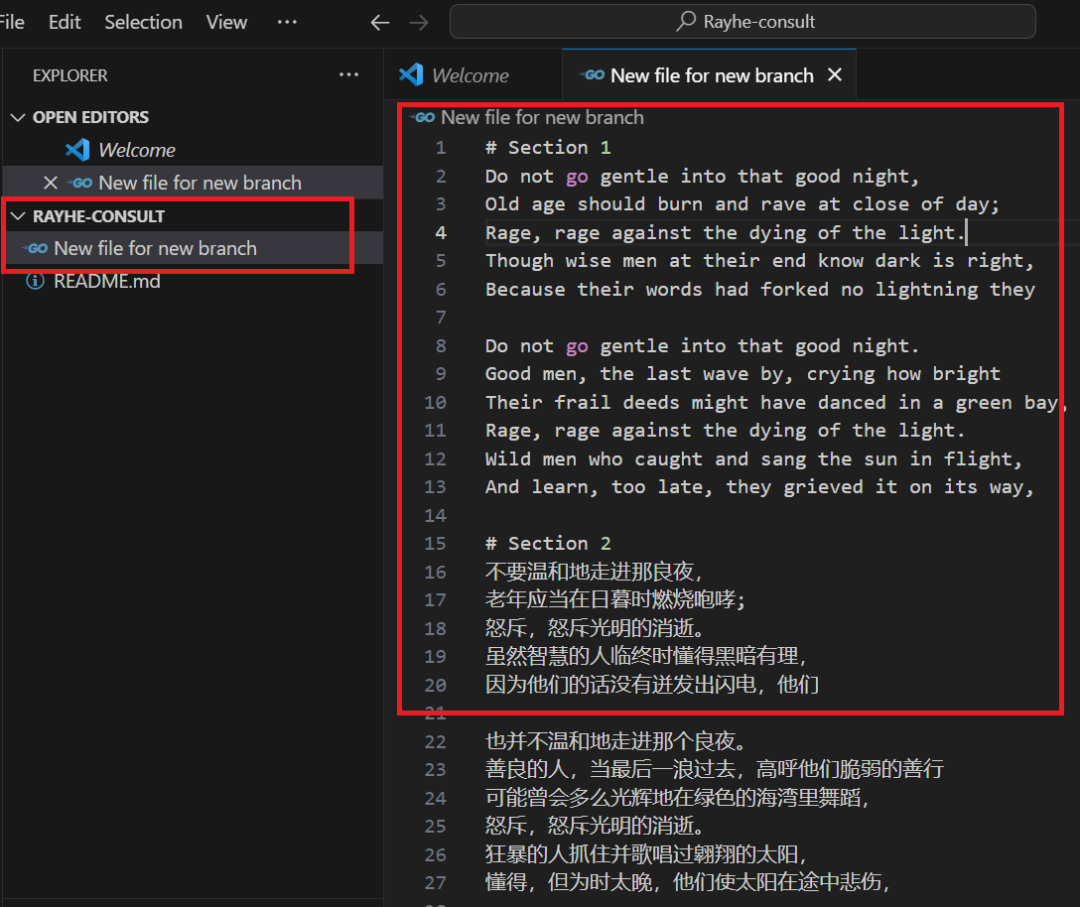Click line 27 '懂得,但为时太晚'
The height and width of the screenshot is (907, 1080).
[x=689, y=882]
